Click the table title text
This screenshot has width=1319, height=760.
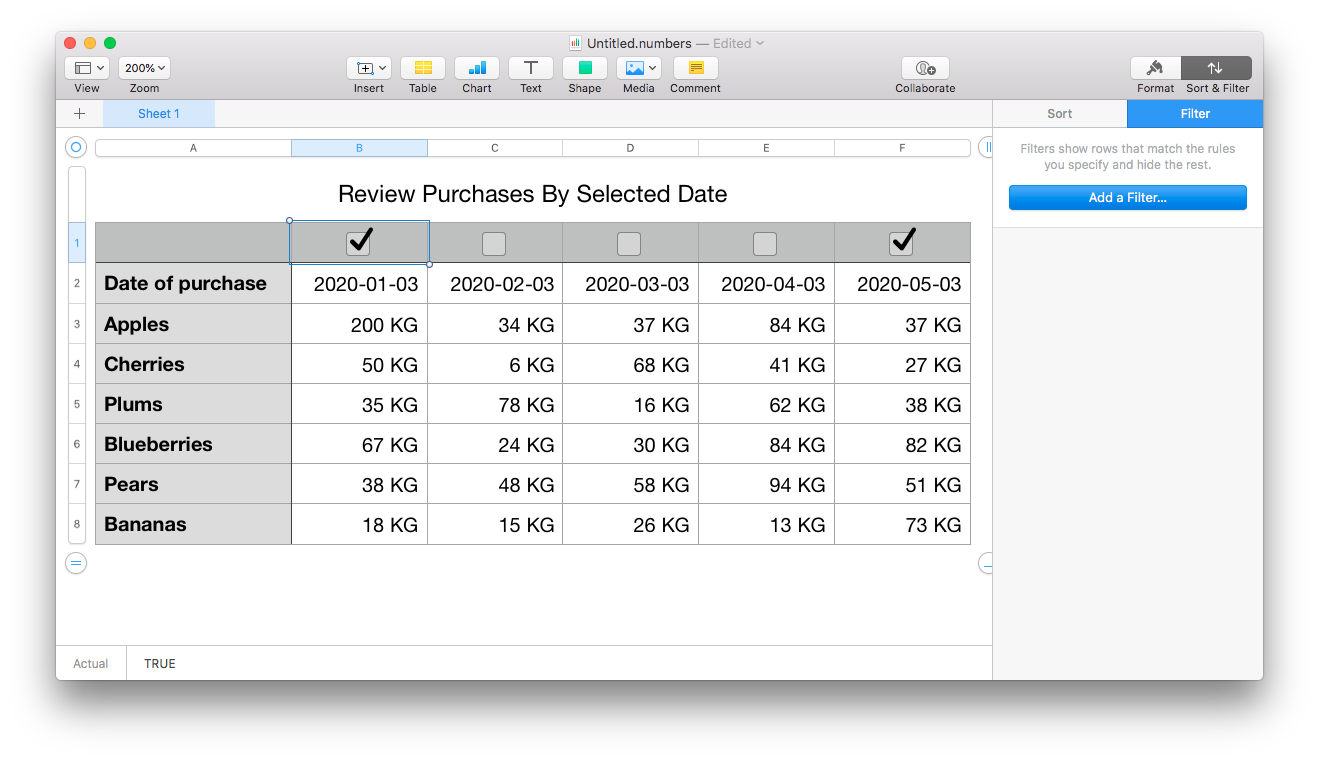pos(533,194)
